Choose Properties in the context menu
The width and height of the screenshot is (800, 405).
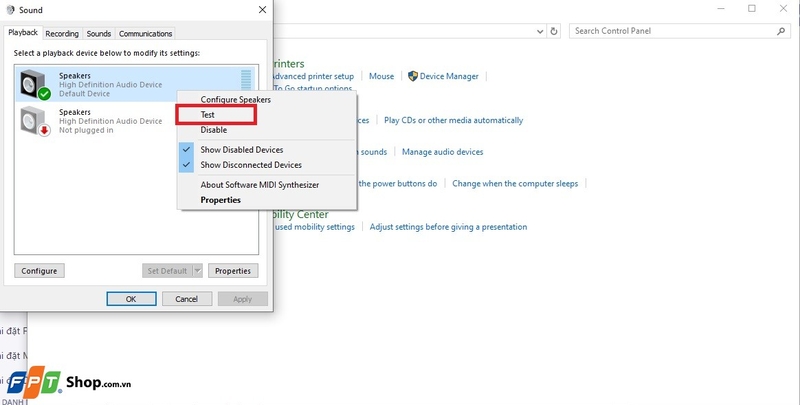coord(220,200)
